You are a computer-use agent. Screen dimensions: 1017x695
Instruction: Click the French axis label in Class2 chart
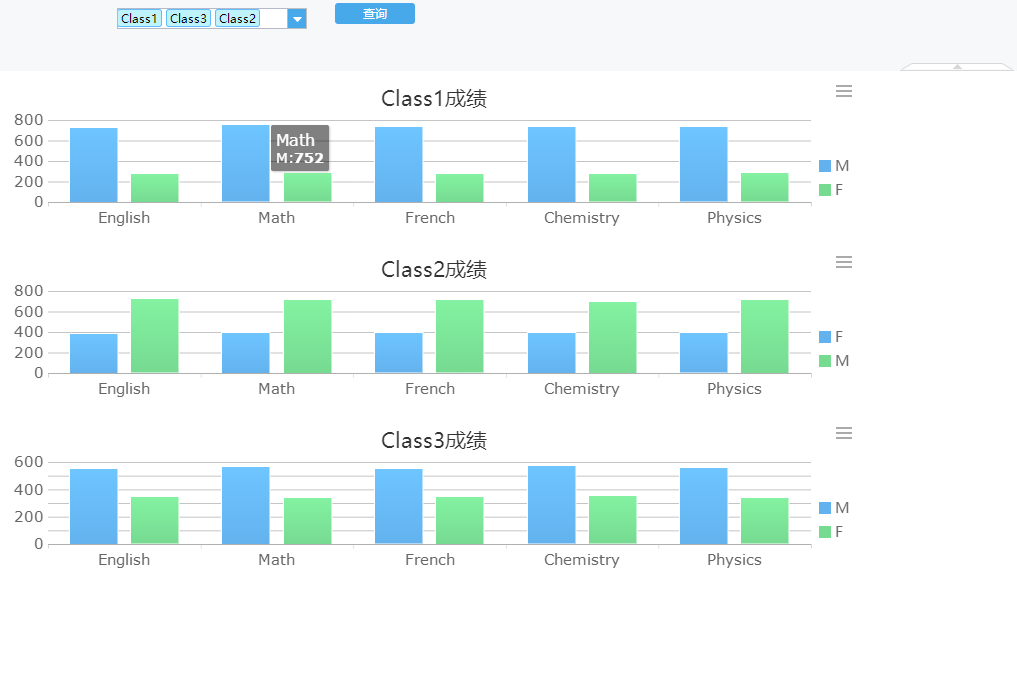430,389
